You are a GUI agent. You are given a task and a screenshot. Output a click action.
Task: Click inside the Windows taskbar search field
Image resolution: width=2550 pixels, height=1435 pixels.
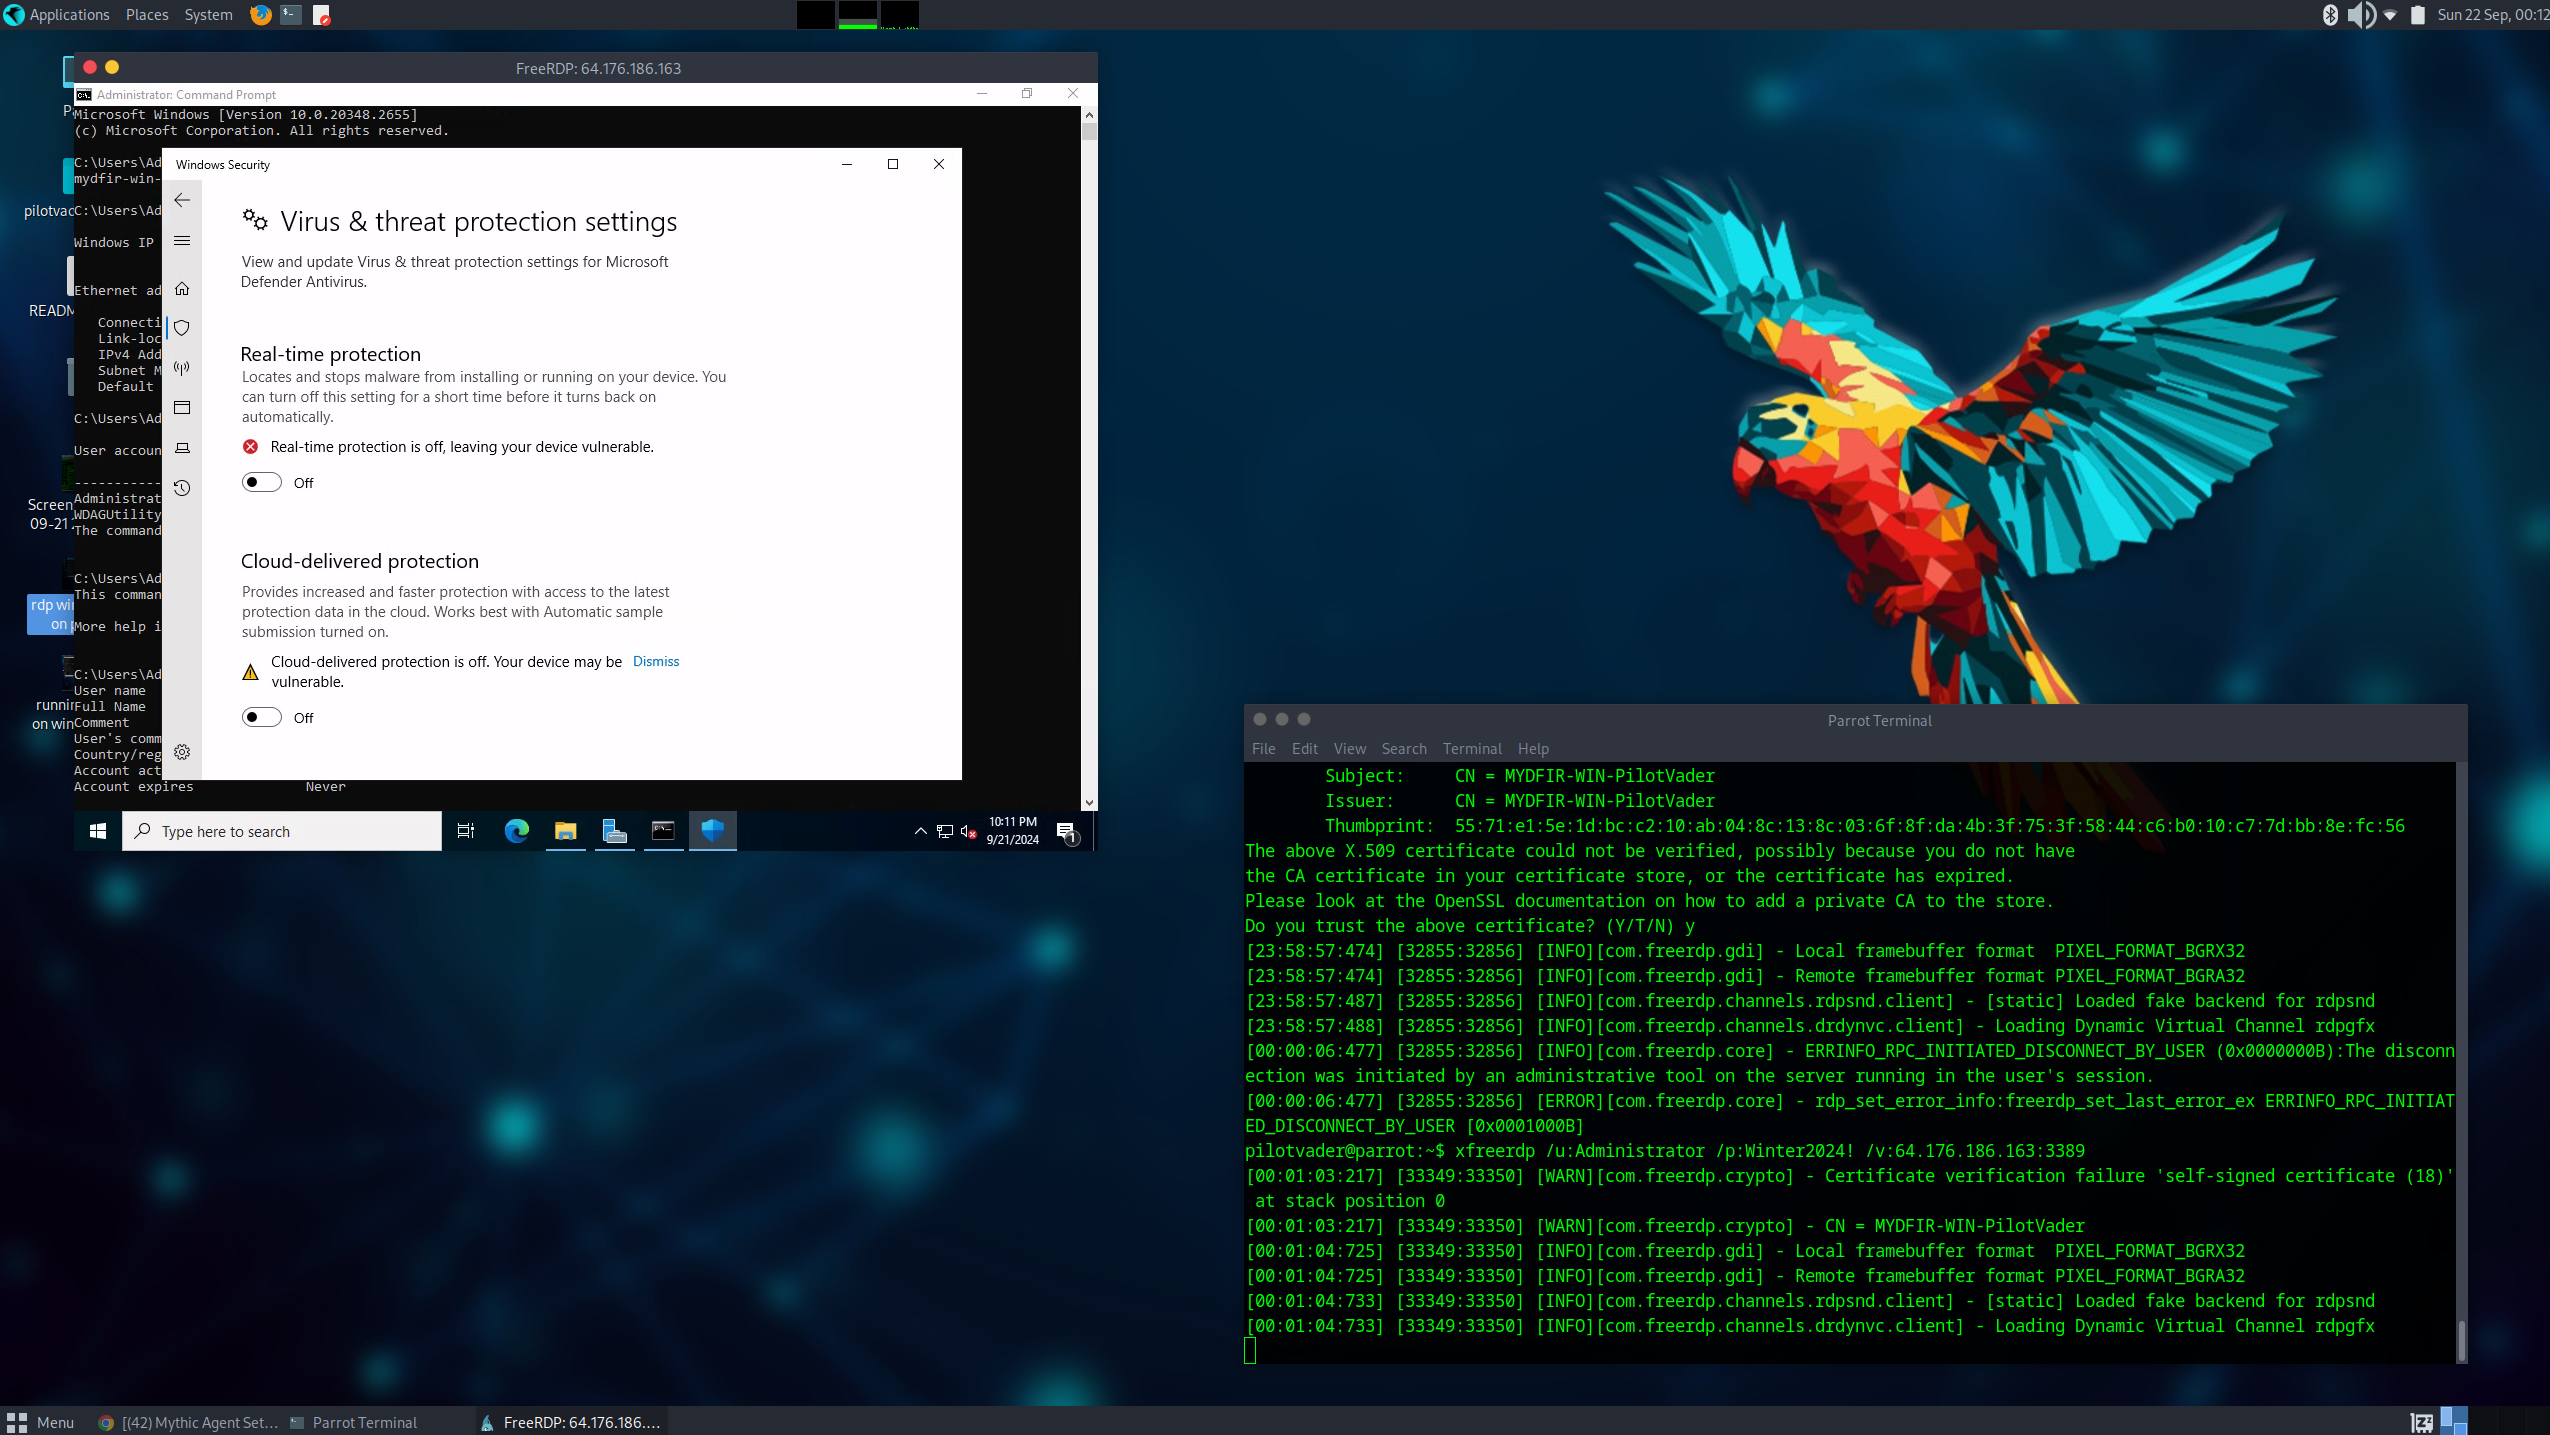pyautogui.click(x=280, y=831)
